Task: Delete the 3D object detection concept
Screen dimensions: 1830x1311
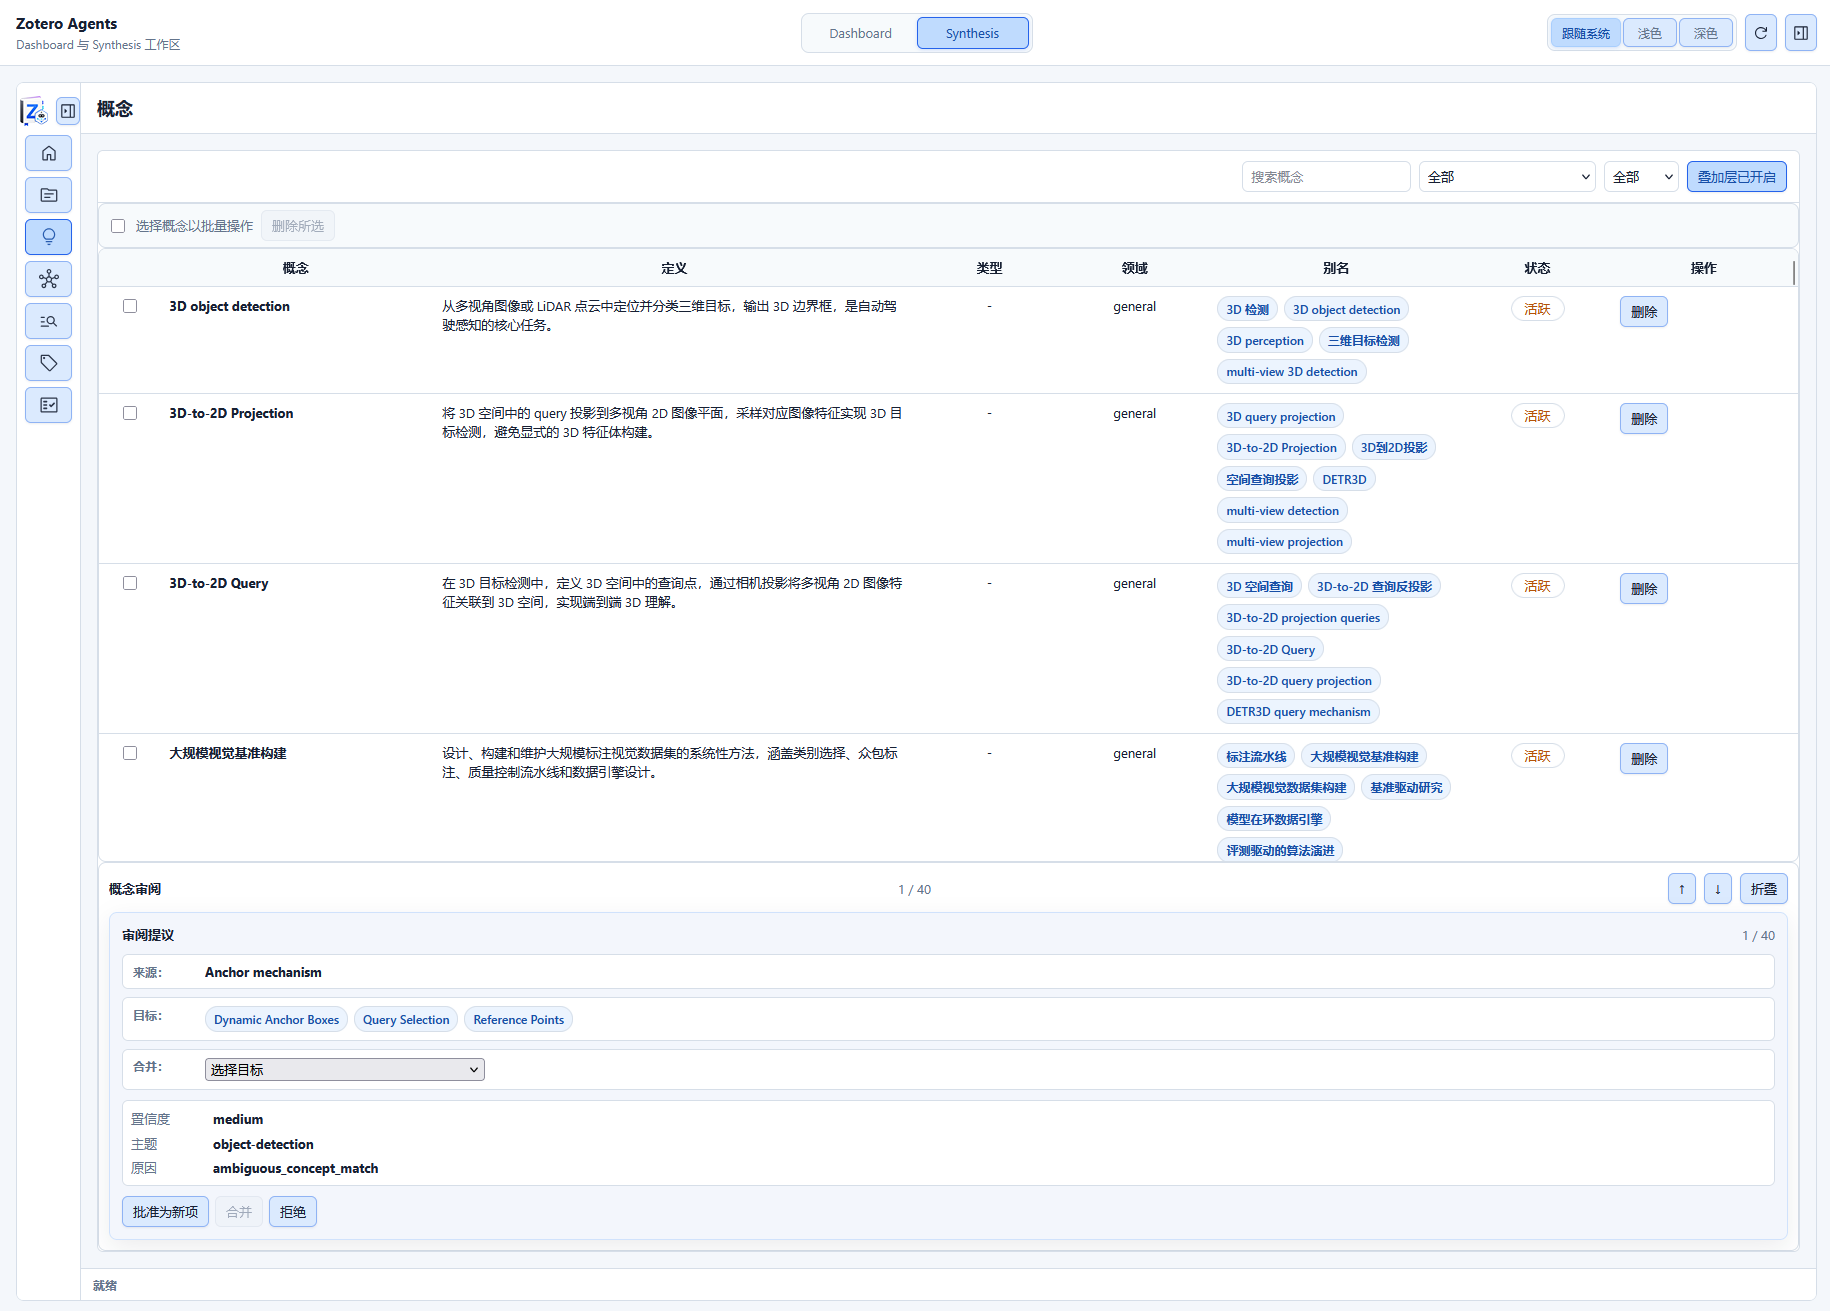Action: [x=1644, y=312]
